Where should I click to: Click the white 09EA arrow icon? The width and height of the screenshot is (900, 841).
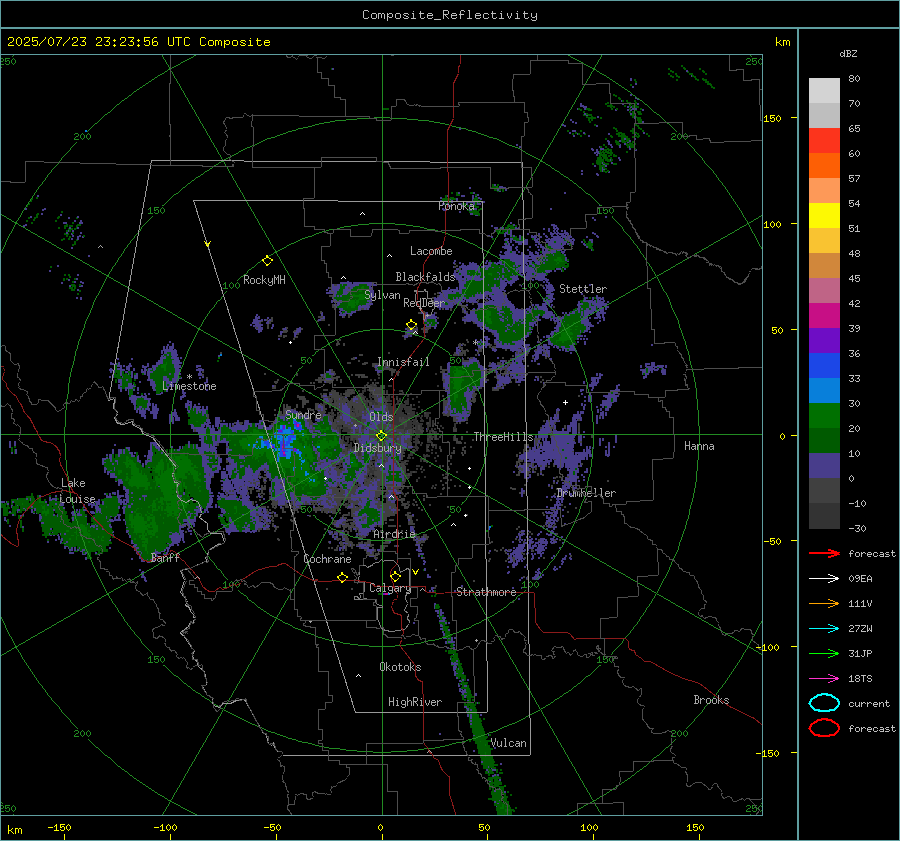pos(824,579)
